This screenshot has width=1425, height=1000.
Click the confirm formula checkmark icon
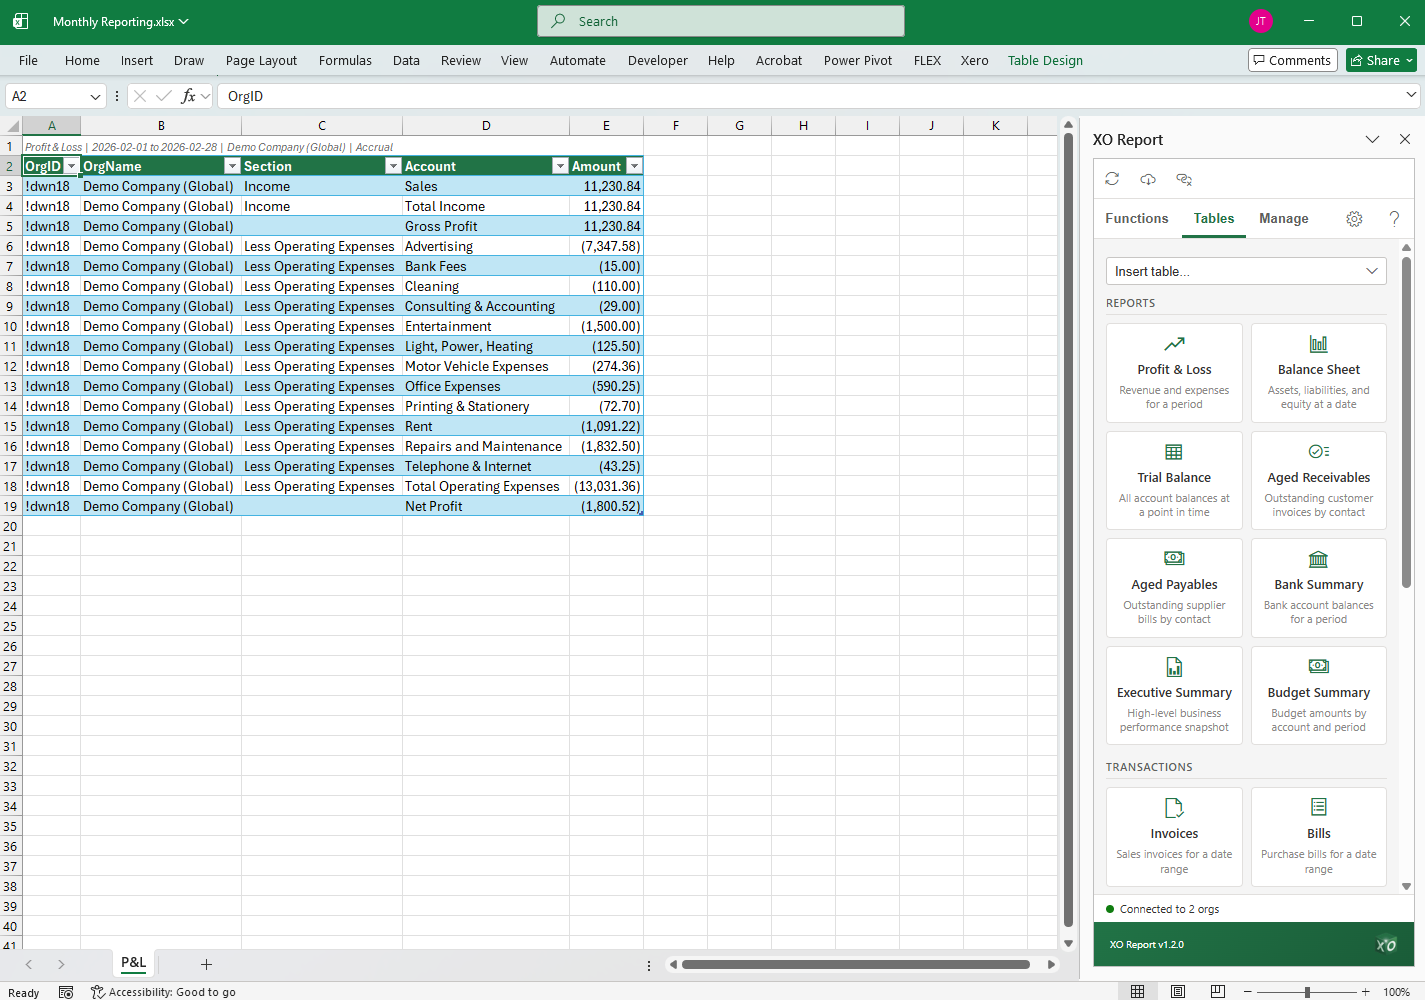pos(164,96)
